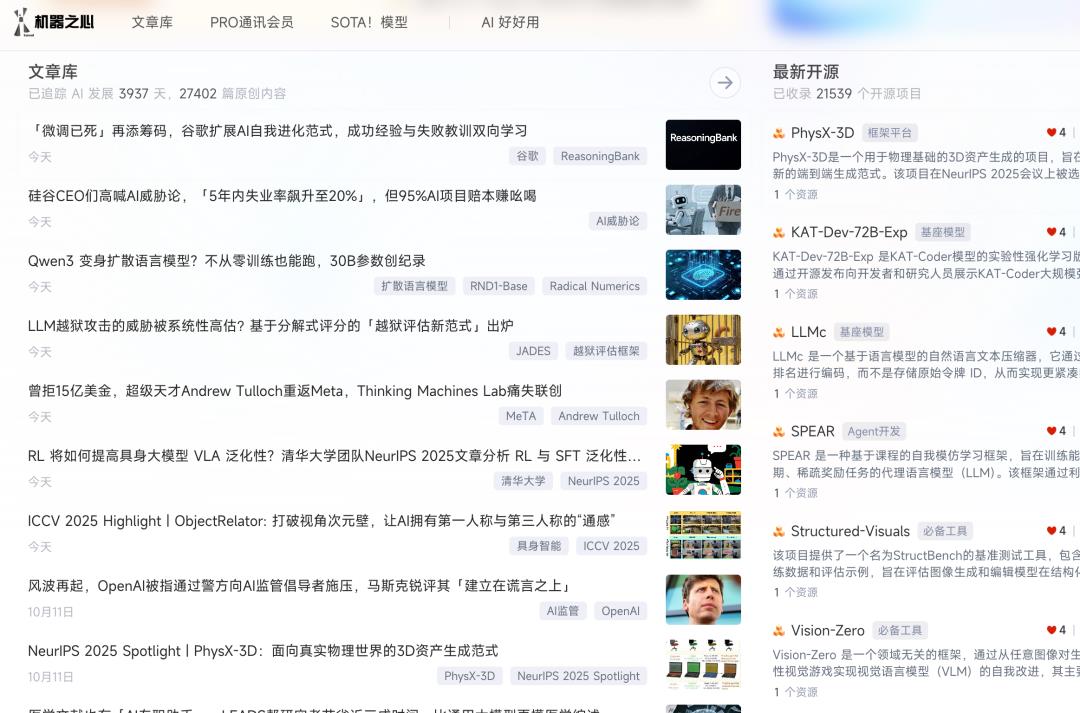
Task: Click the 机器之心 logo icon
Action: click(22, 22)
